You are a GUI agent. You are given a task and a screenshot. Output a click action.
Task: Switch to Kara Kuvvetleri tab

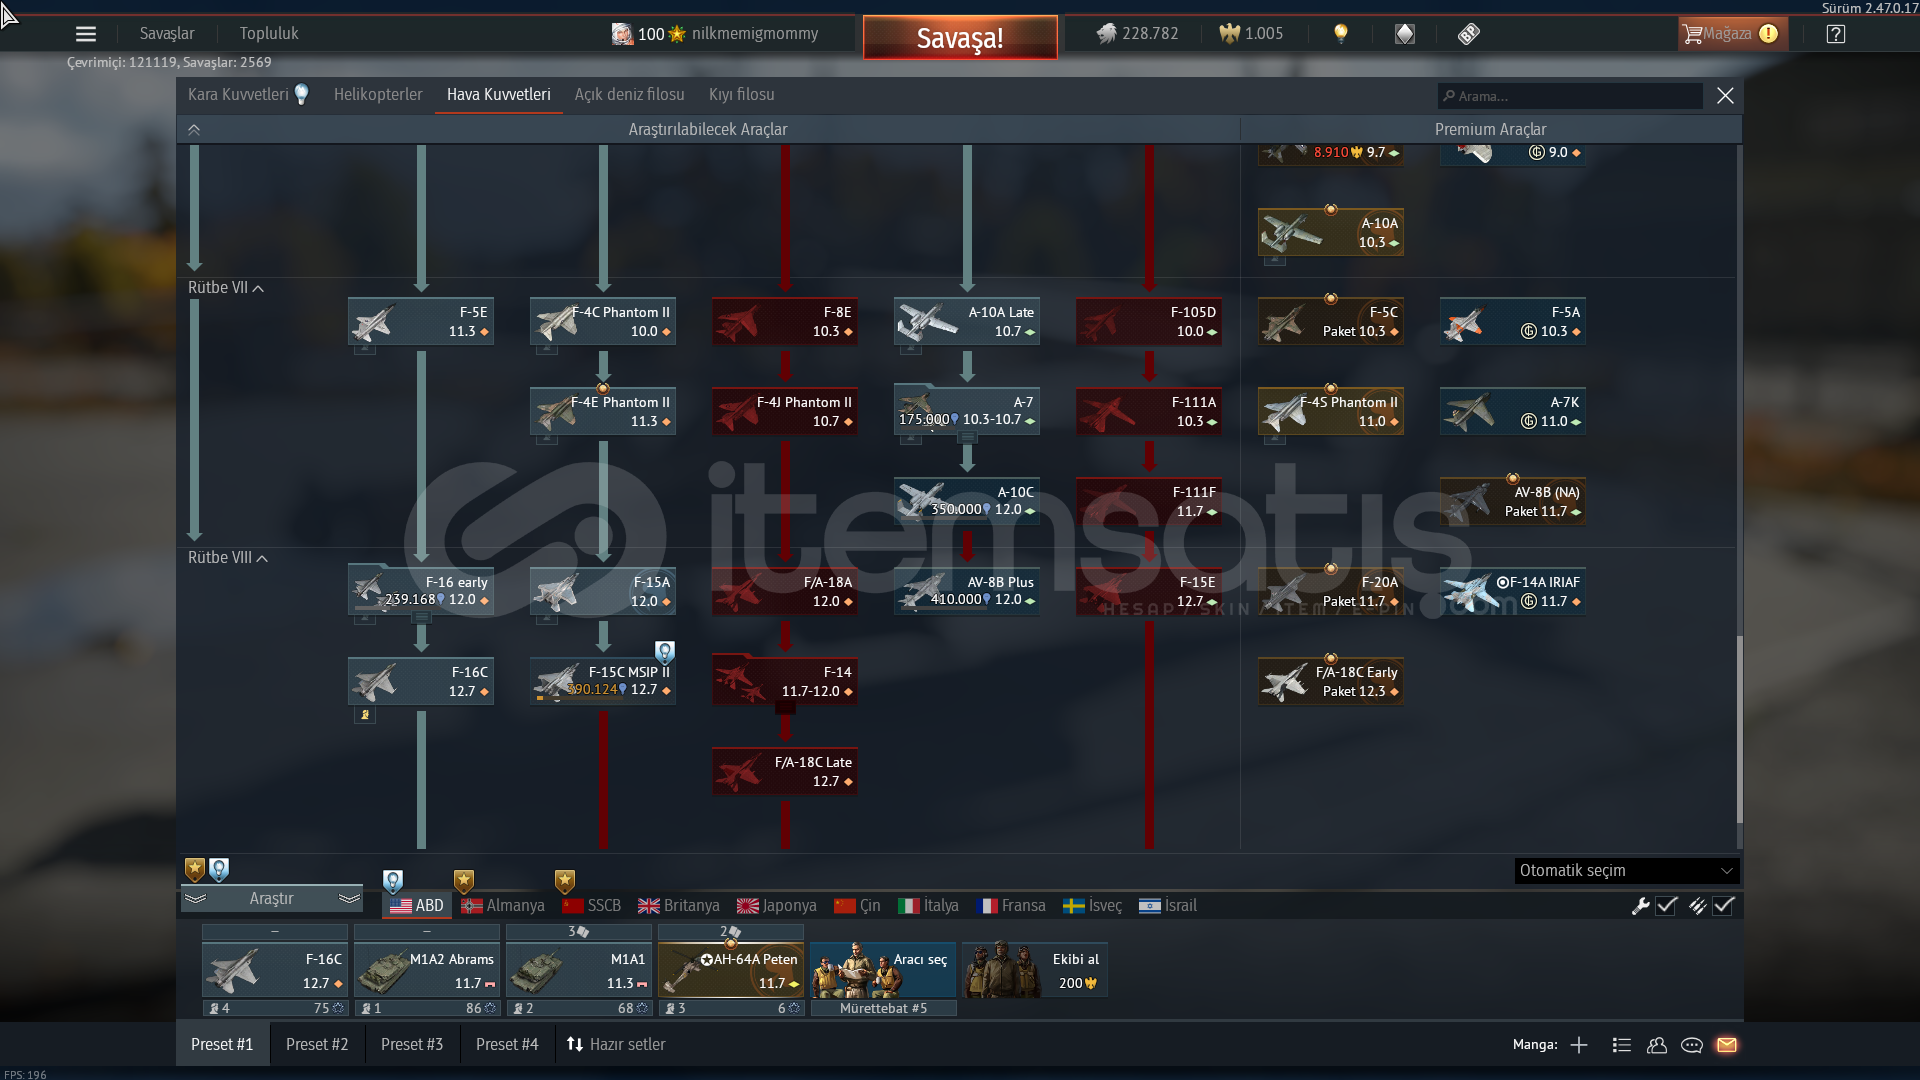(238, 95)
